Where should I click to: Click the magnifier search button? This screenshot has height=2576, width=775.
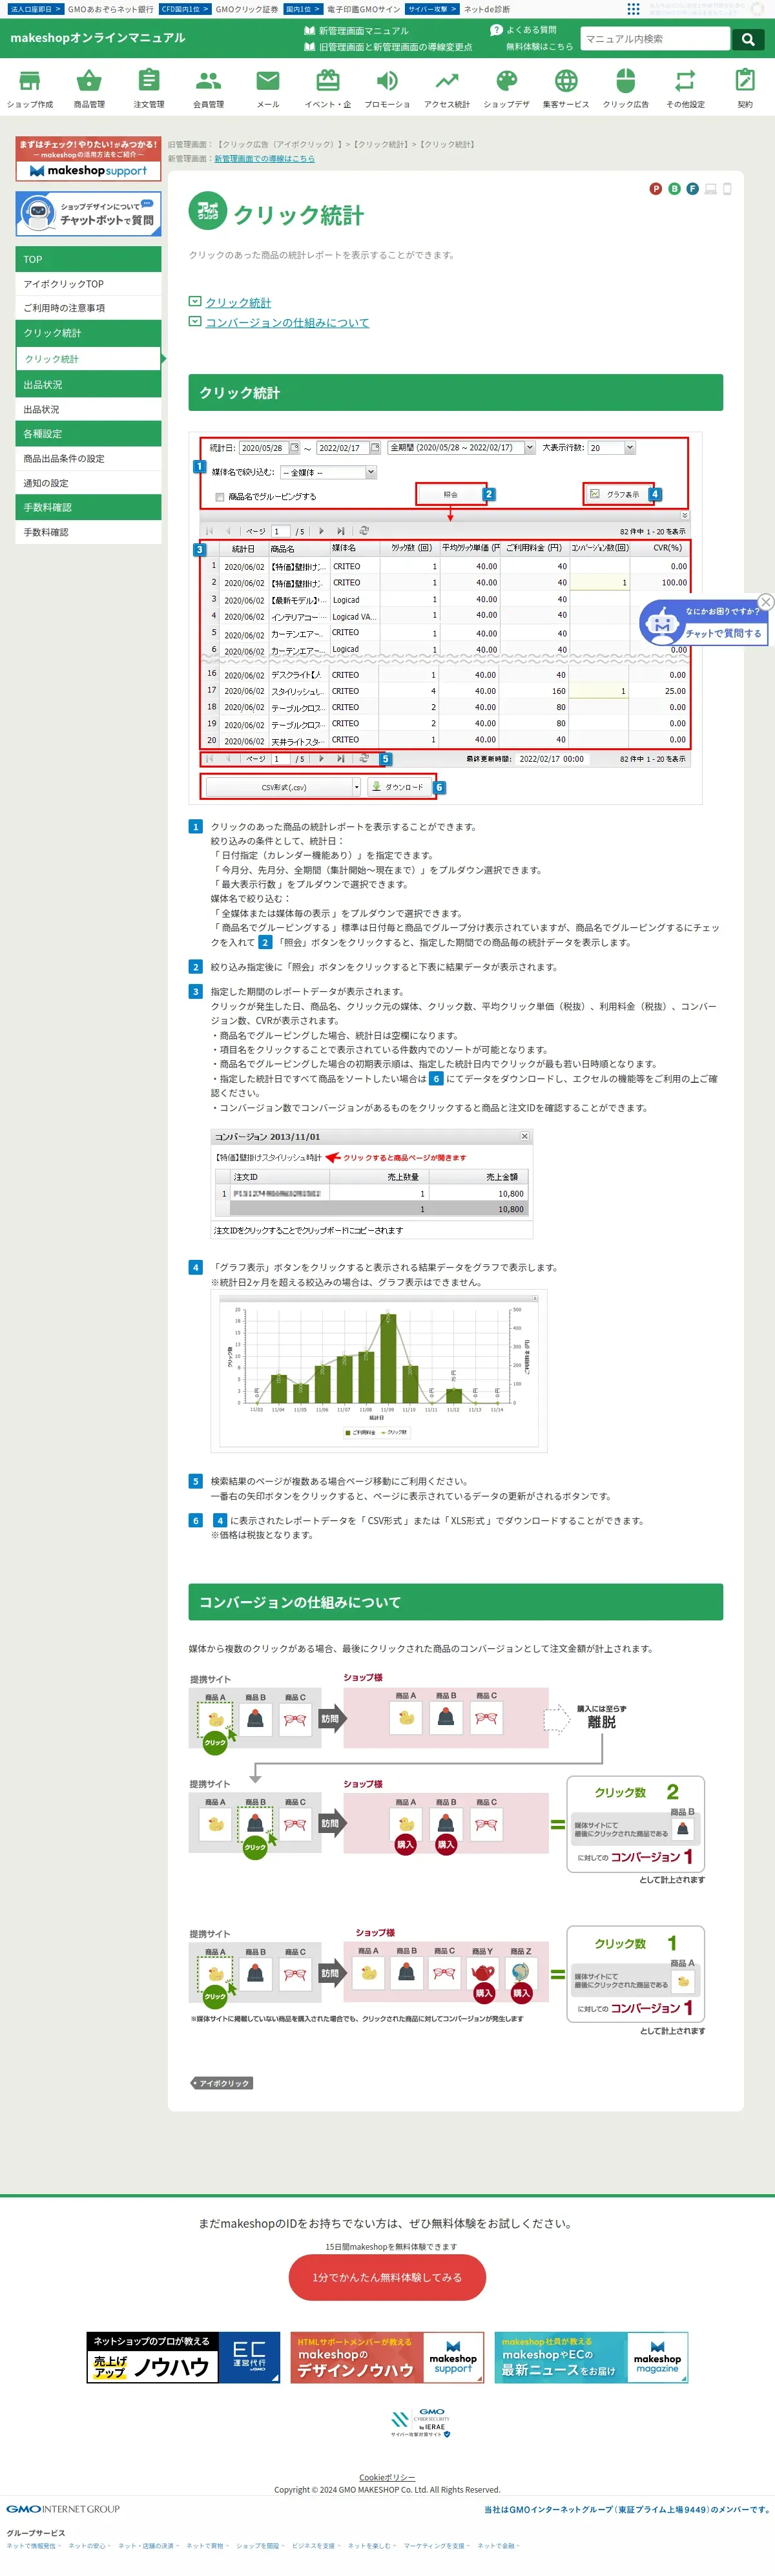point(748,39)
